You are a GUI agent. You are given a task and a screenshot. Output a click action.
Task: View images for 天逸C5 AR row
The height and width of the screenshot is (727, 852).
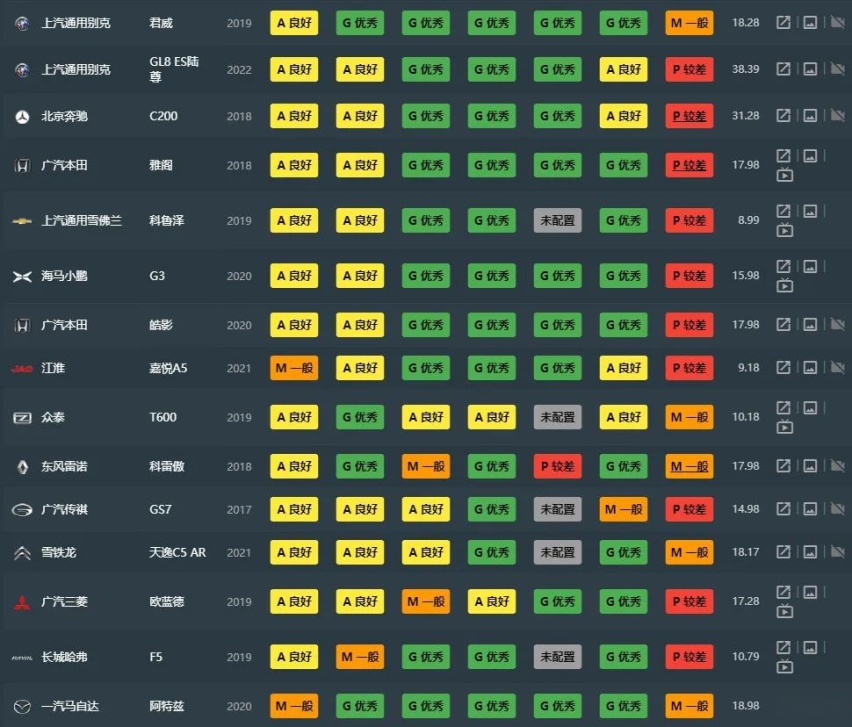[810, 551]
